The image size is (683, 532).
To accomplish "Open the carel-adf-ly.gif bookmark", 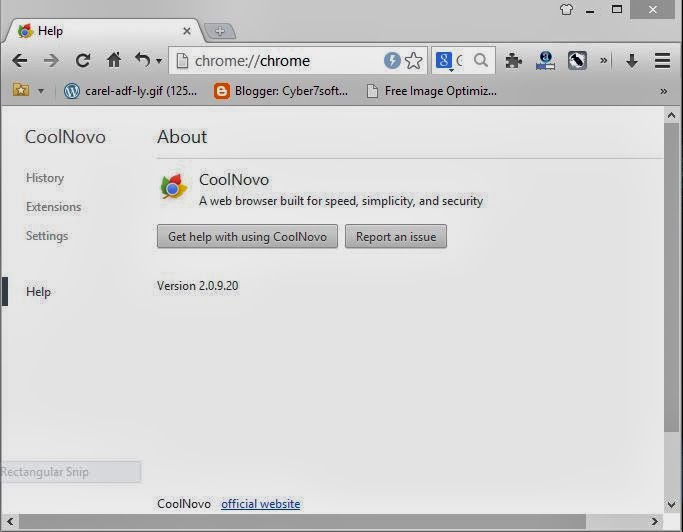I will pyautogui.click(x=130, y=91).
